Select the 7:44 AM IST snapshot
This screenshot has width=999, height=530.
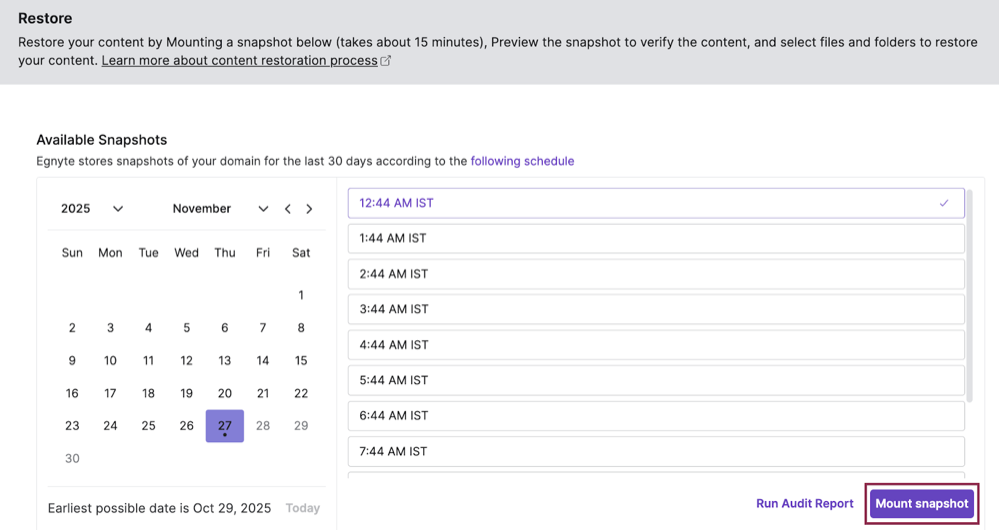655,451
